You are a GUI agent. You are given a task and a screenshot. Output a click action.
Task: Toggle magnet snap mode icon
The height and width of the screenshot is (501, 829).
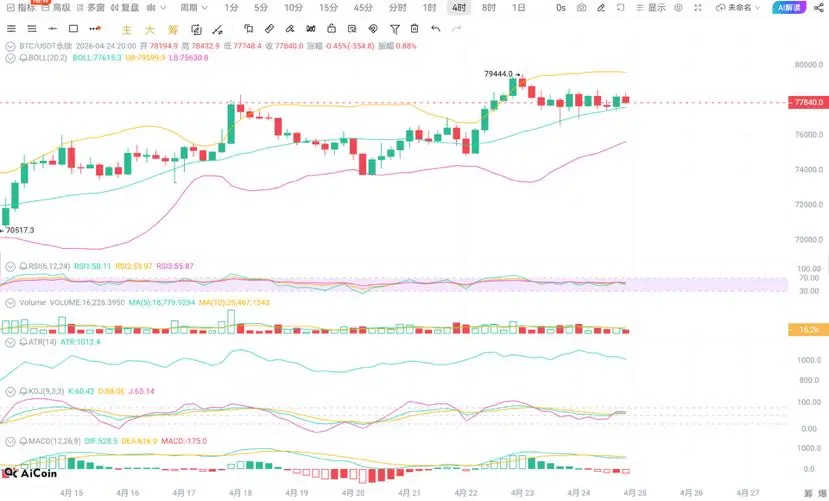pyautogui.click(x=311, y=29)
